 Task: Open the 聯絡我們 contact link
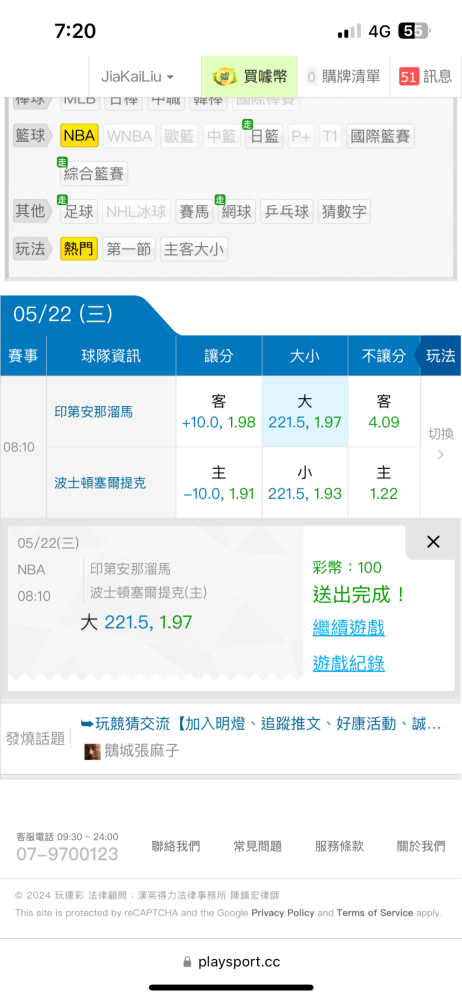click(175, 846)
